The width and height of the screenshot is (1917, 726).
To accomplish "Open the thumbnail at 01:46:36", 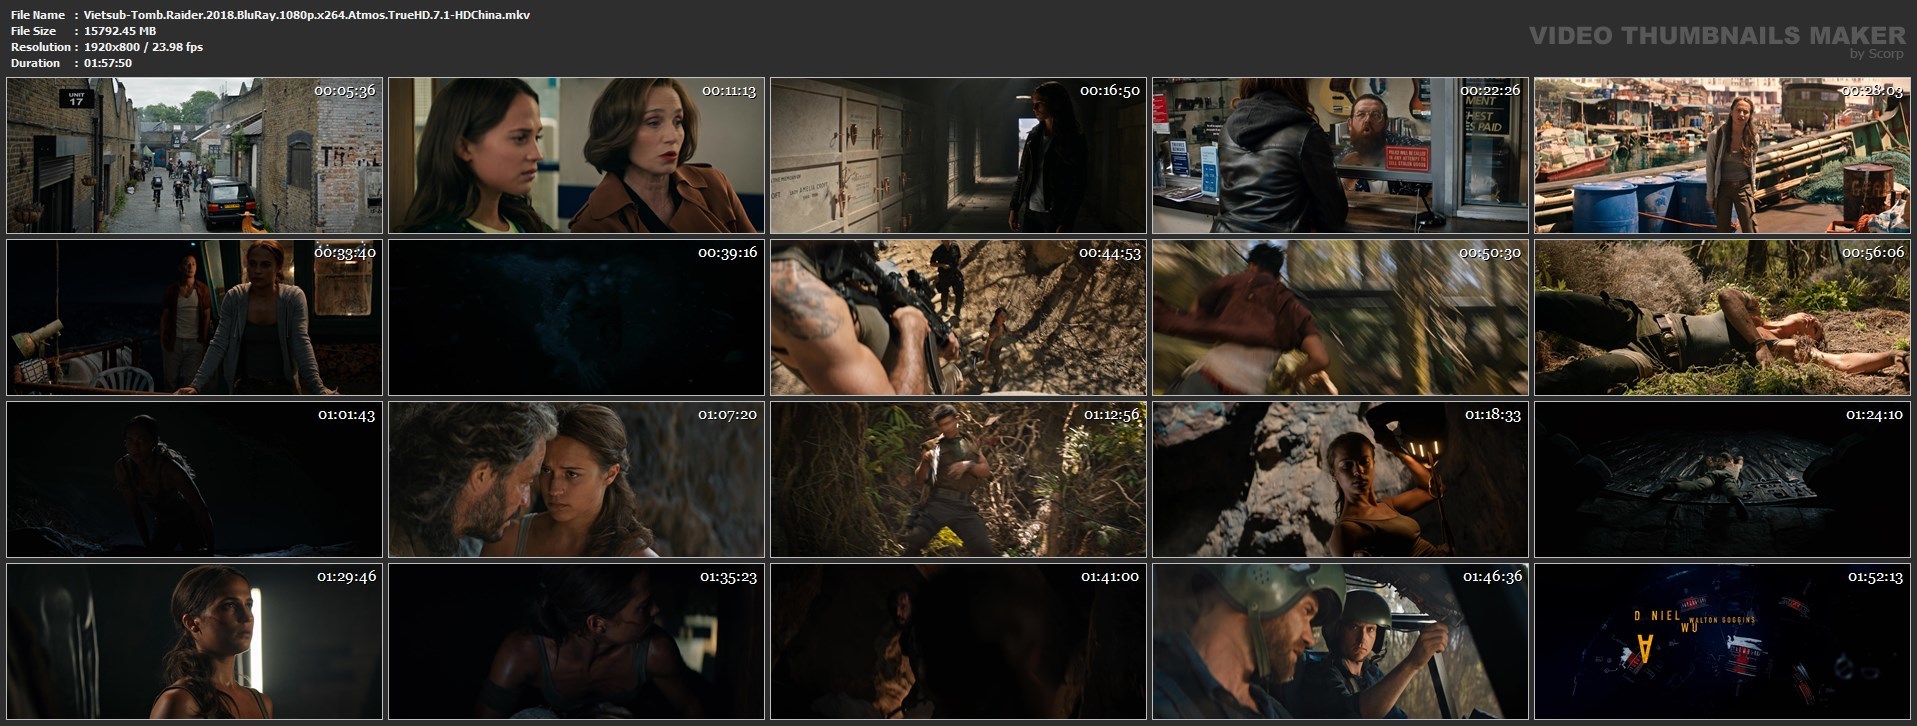I will 1340,641.
